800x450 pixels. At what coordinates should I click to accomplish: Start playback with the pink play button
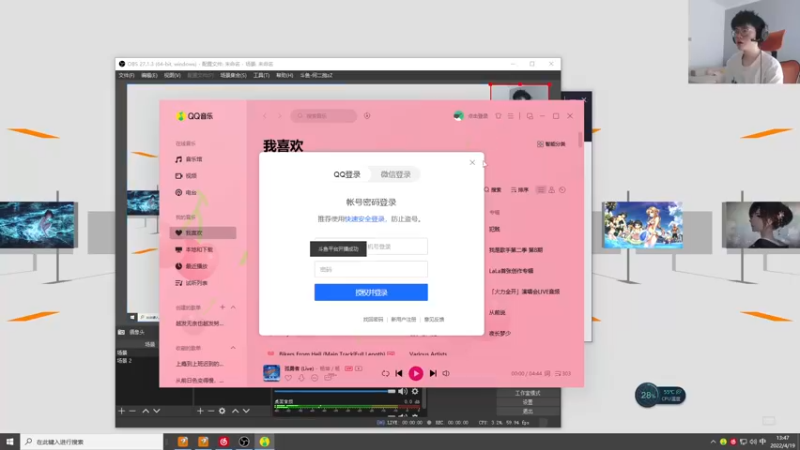416,373
